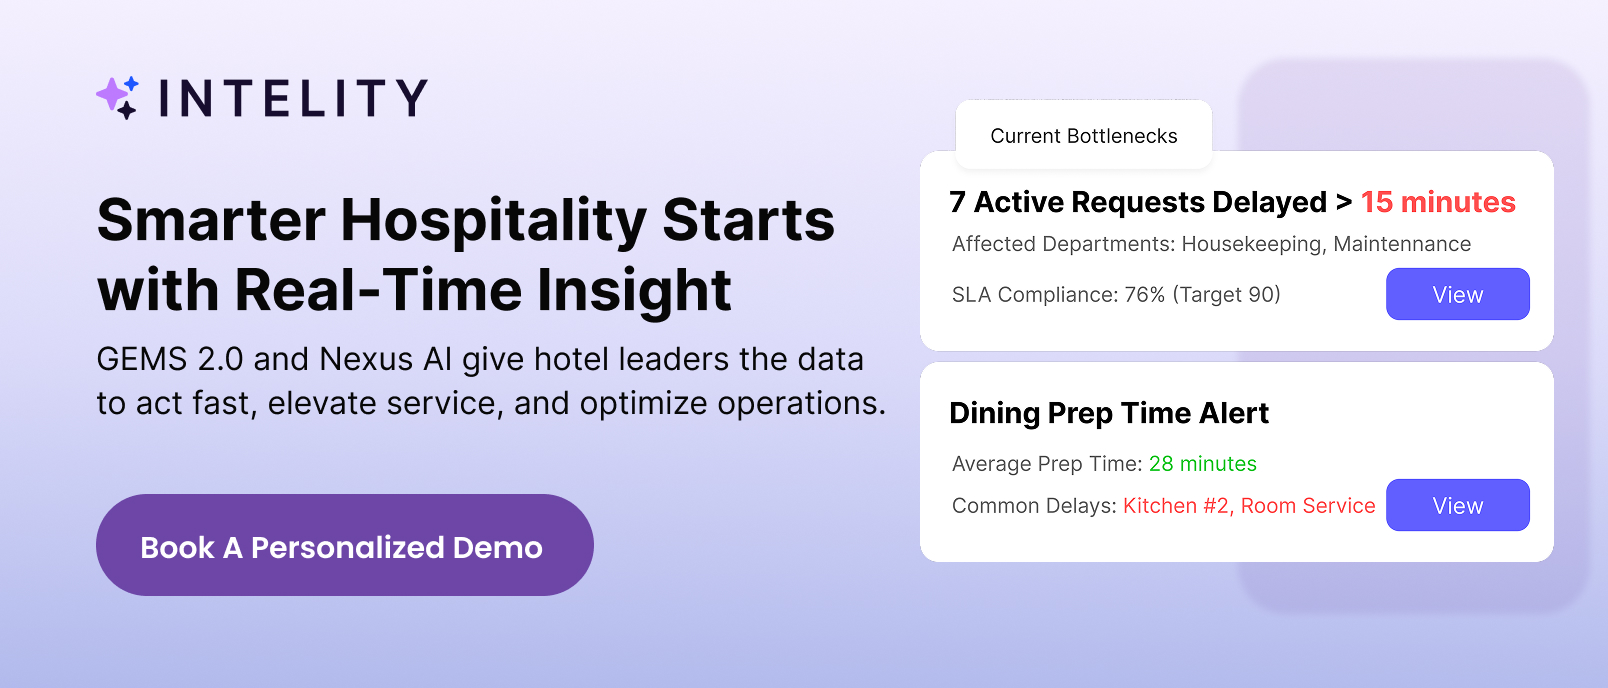1608x688 pixels.
Task: Click the SLA Compliance 76% line
Action: click(x=1116, y=294)
